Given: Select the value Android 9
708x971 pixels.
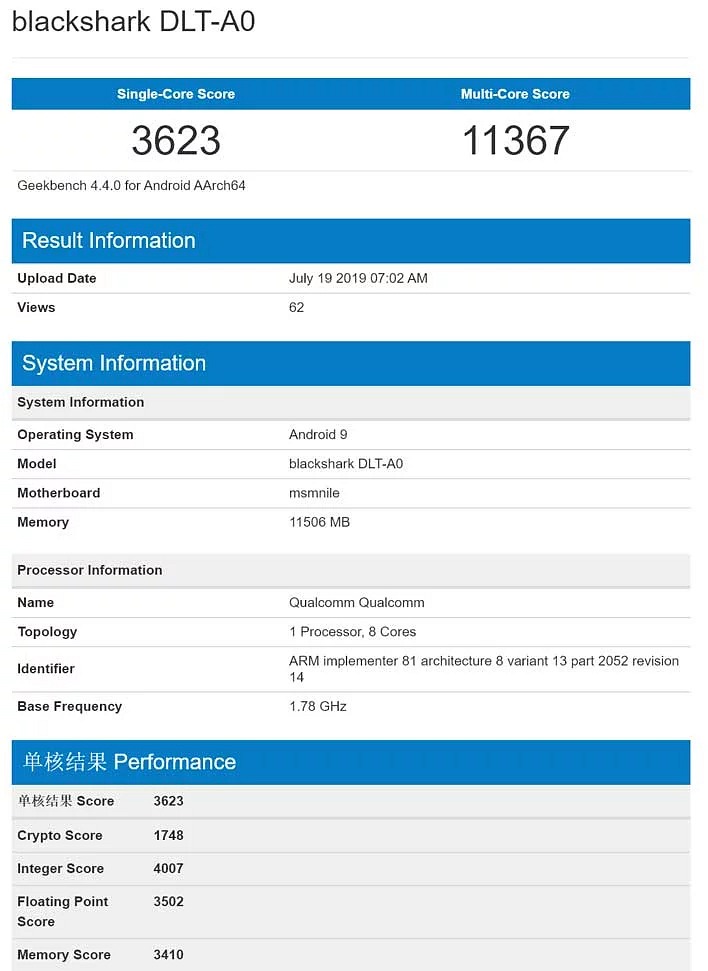Looking at the screenshot, I should [x=318, y=435].
